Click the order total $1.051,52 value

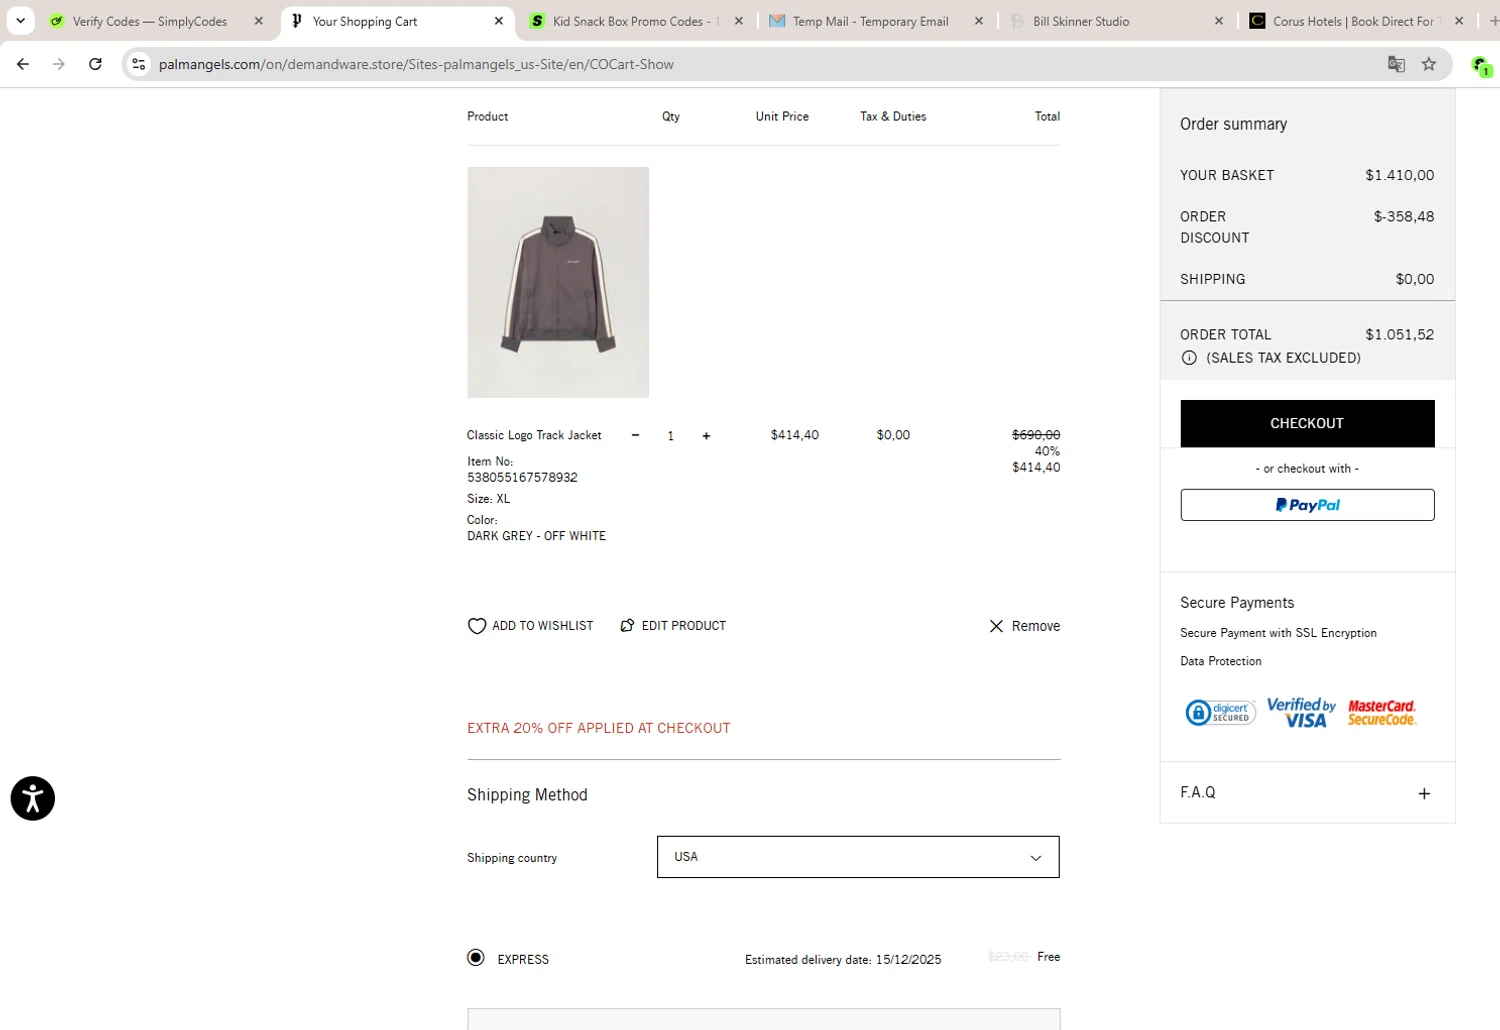(1399, 335)
